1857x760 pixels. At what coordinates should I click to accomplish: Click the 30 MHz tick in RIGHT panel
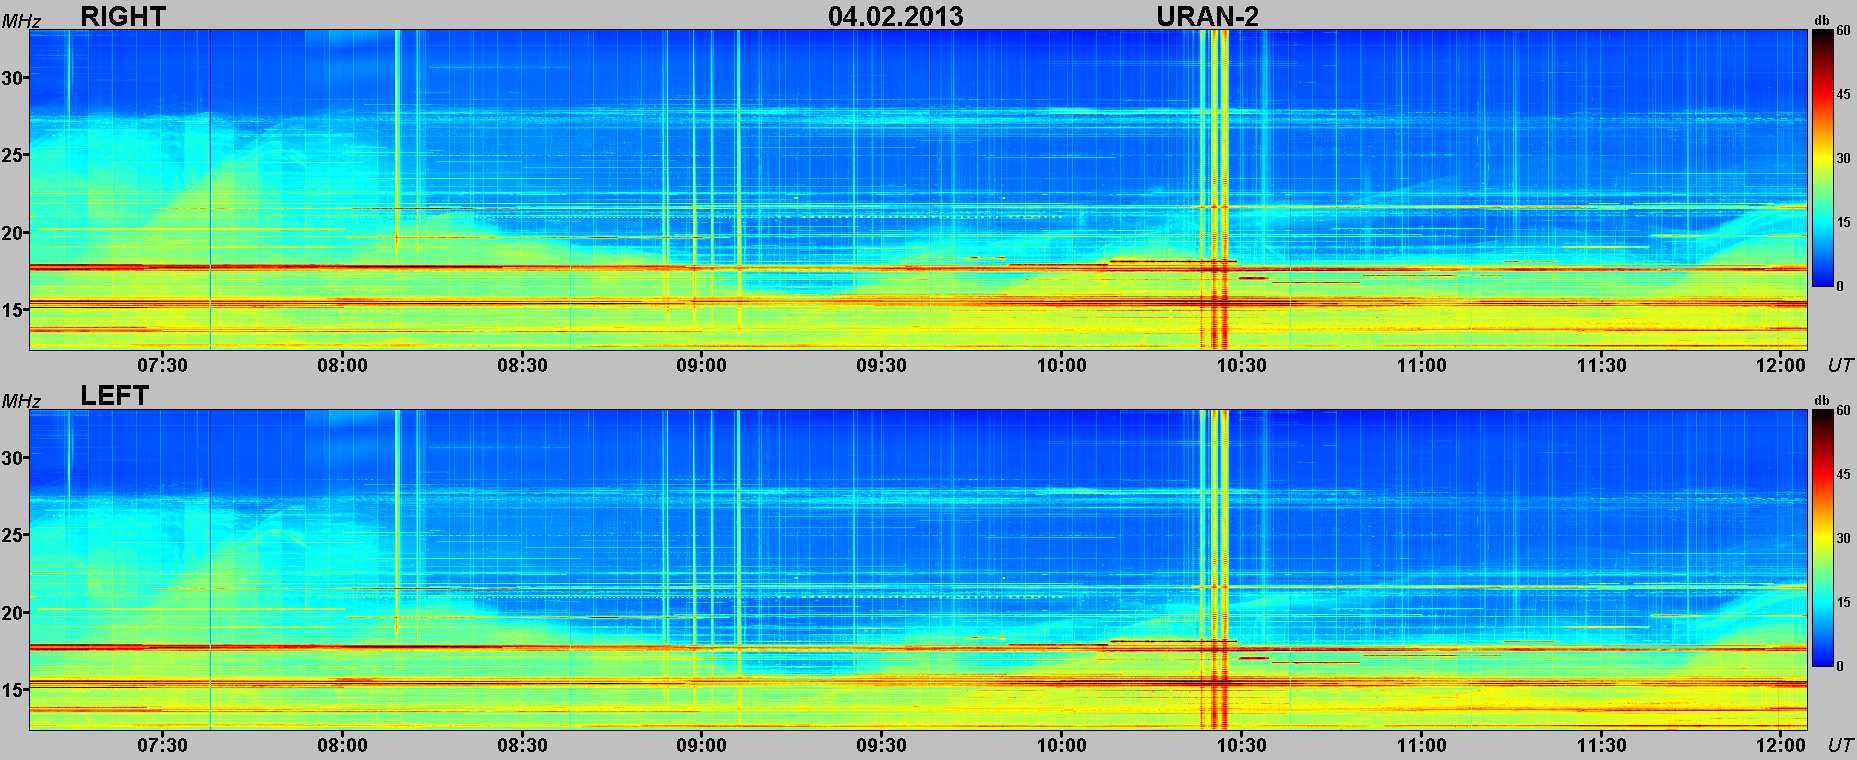pyautogui.click(x=13, y=78)
